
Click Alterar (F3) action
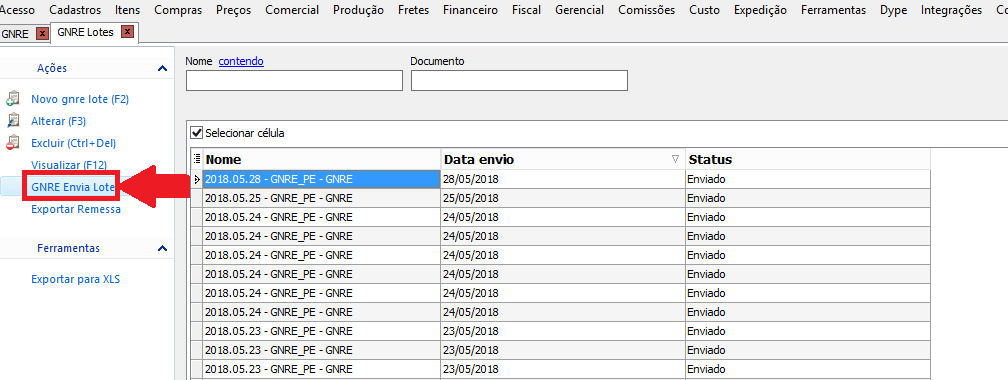point(58,122)
